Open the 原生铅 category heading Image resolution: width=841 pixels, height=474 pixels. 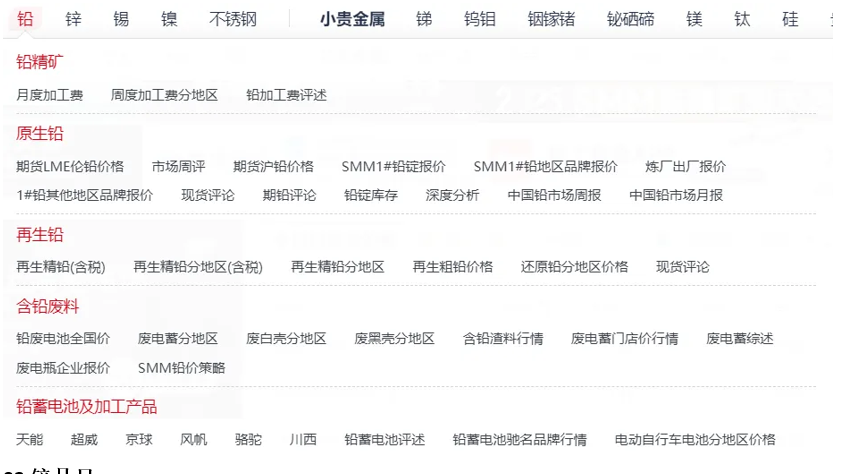pyautogui.click(x=40, y=133)
